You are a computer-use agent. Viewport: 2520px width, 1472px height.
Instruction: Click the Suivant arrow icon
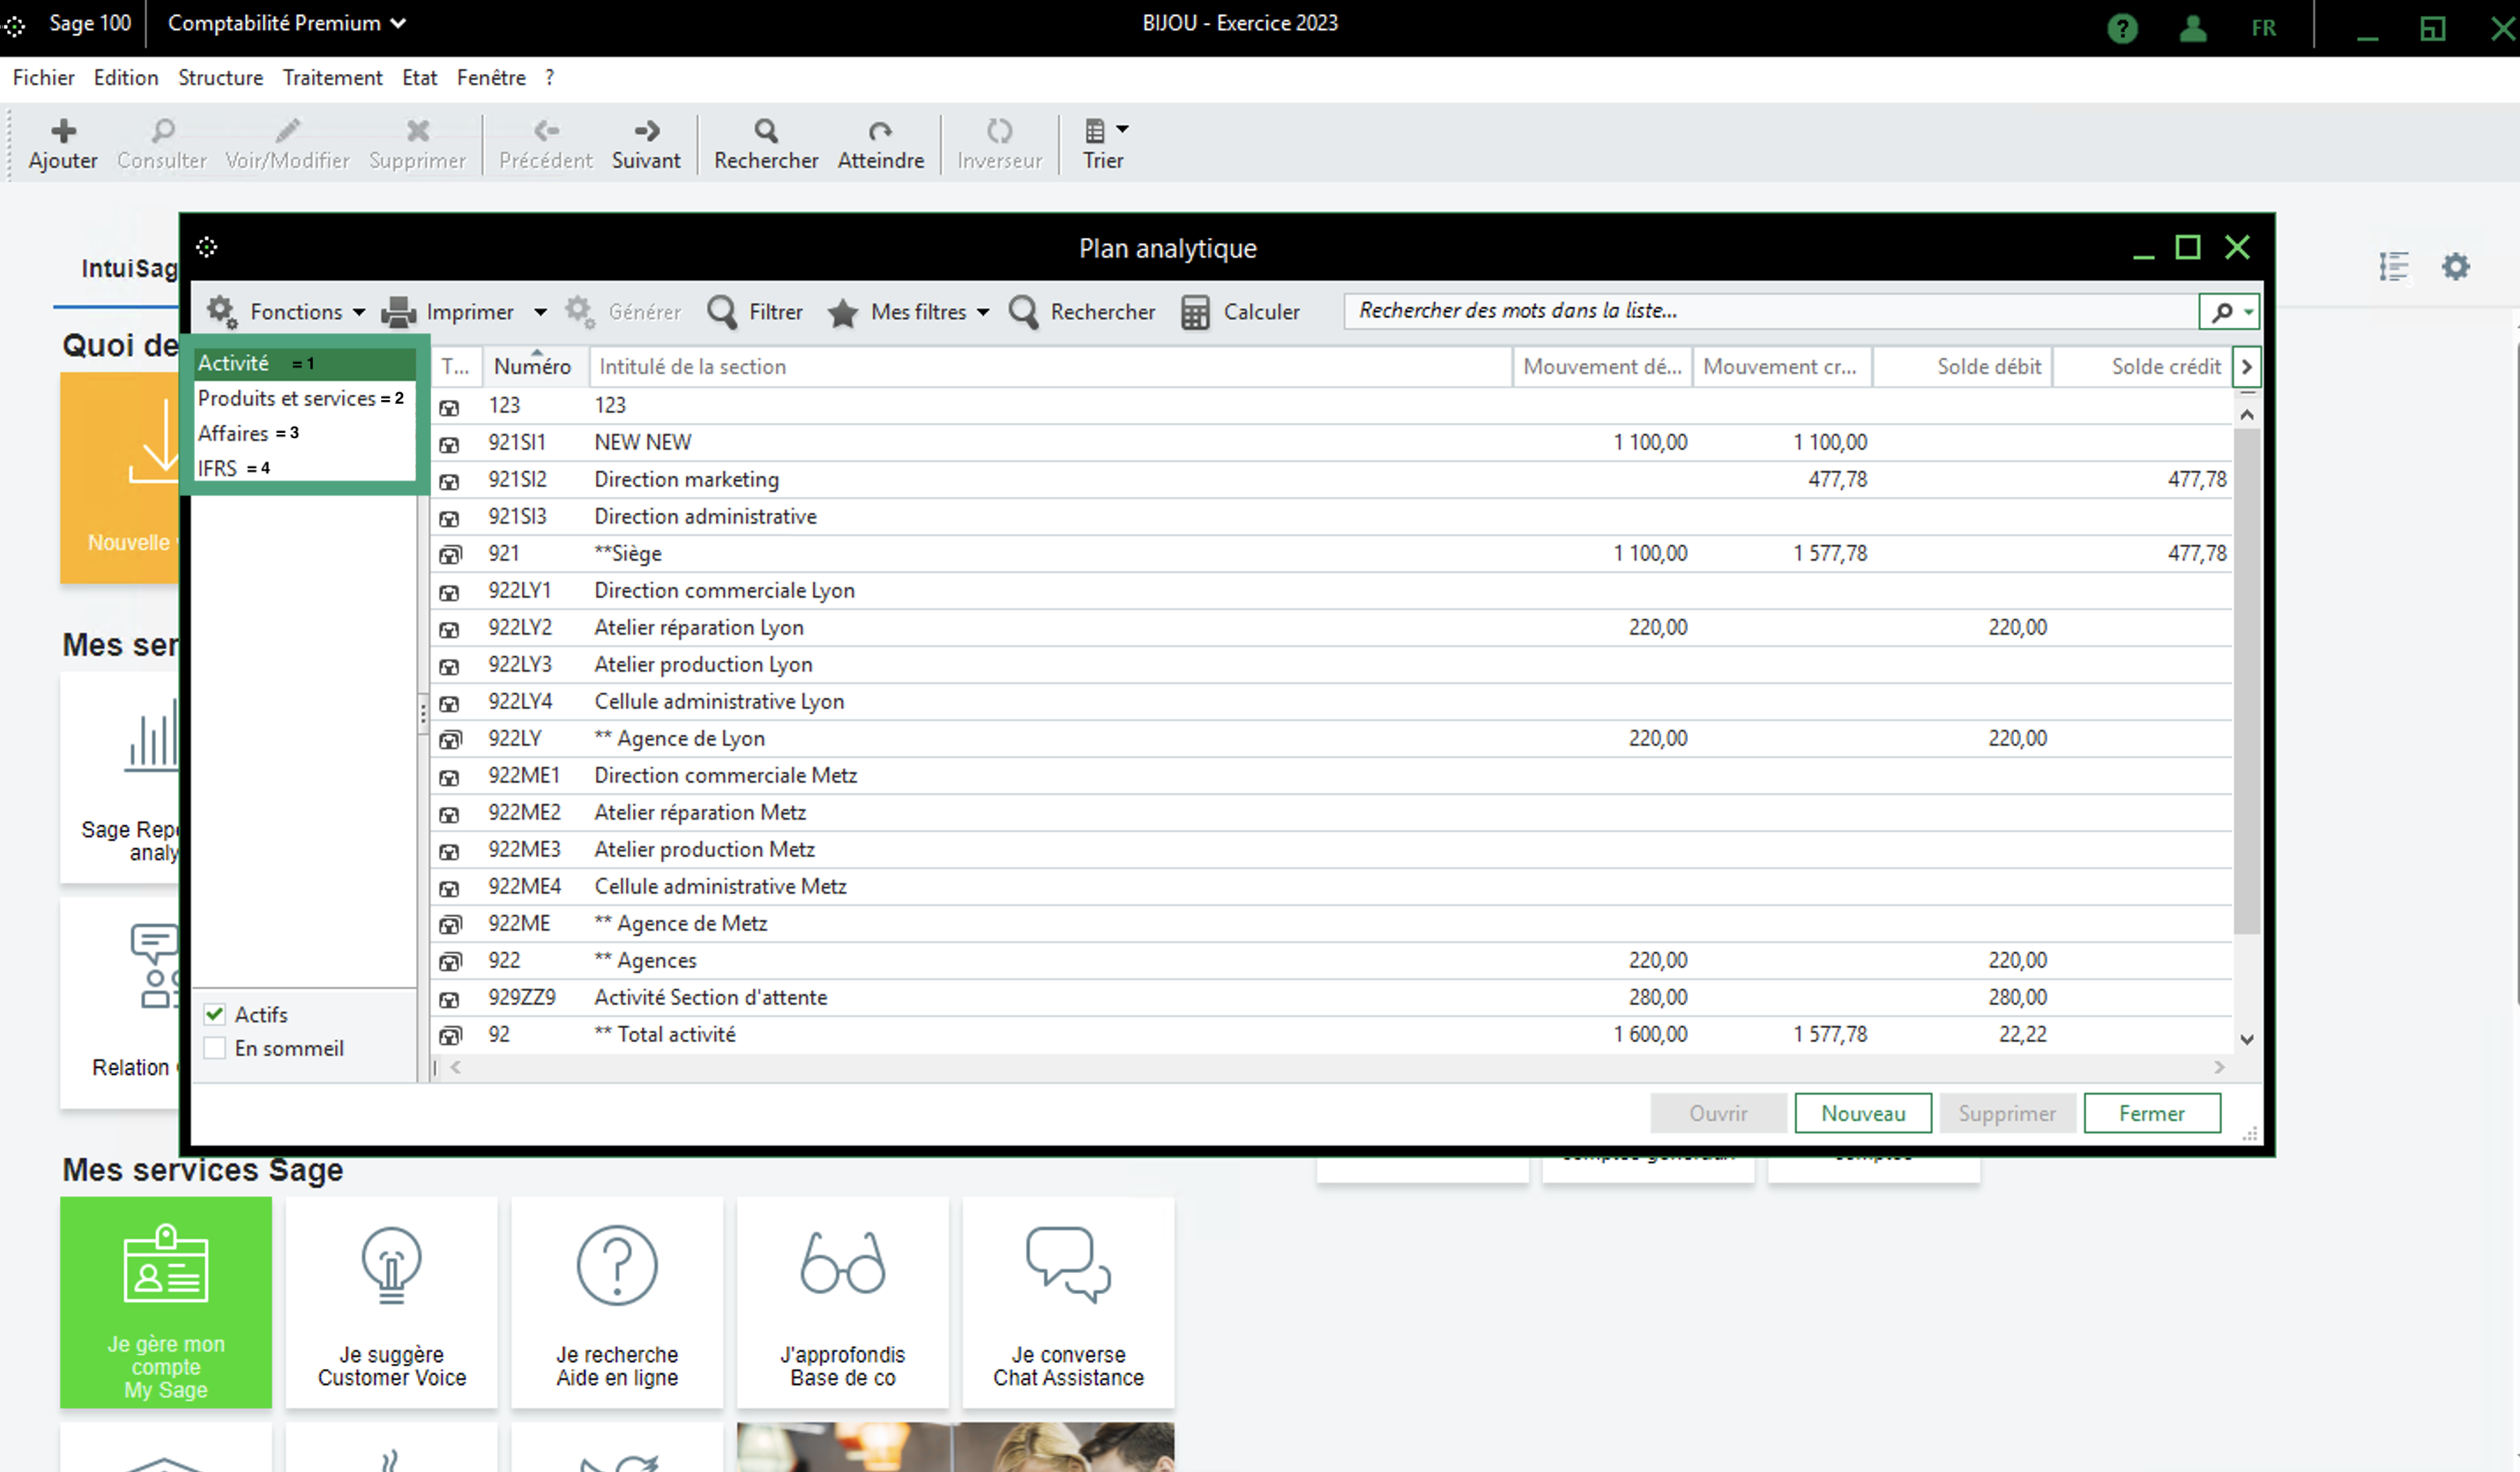click(x=646, y=131)
